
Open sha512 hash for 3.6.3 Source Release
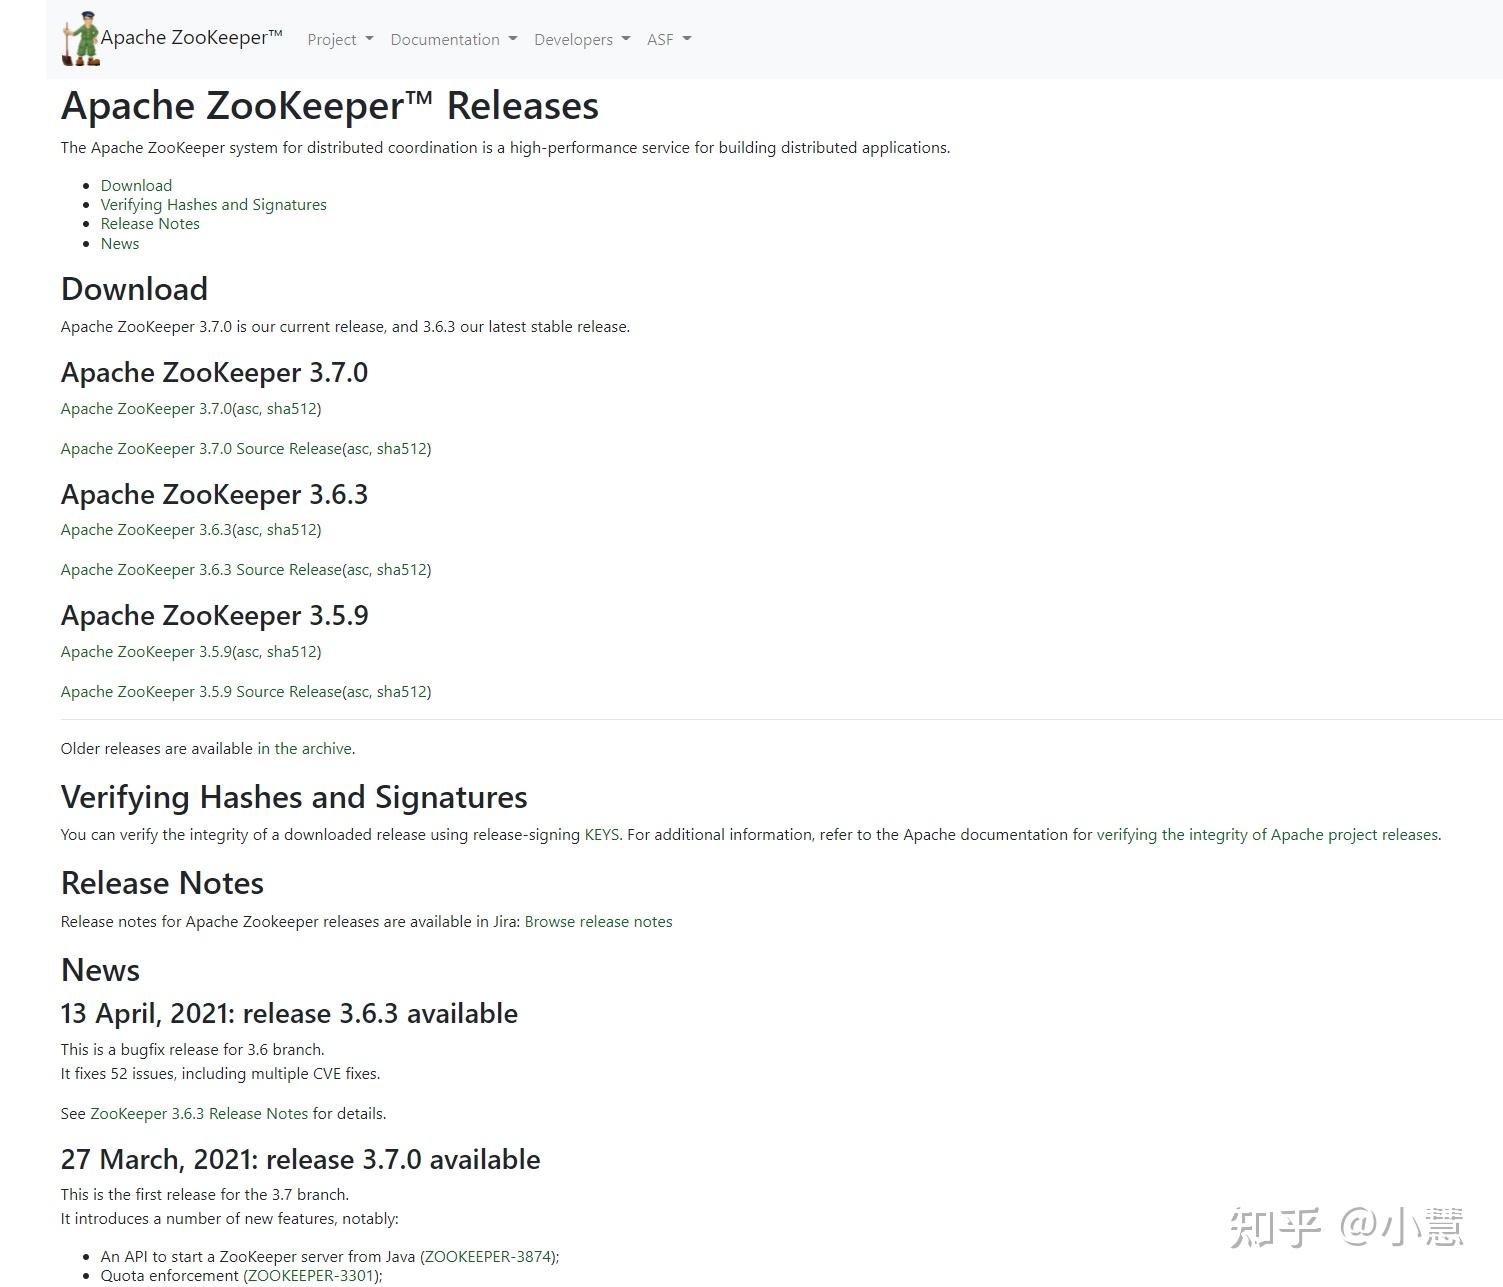click(402, 569)
